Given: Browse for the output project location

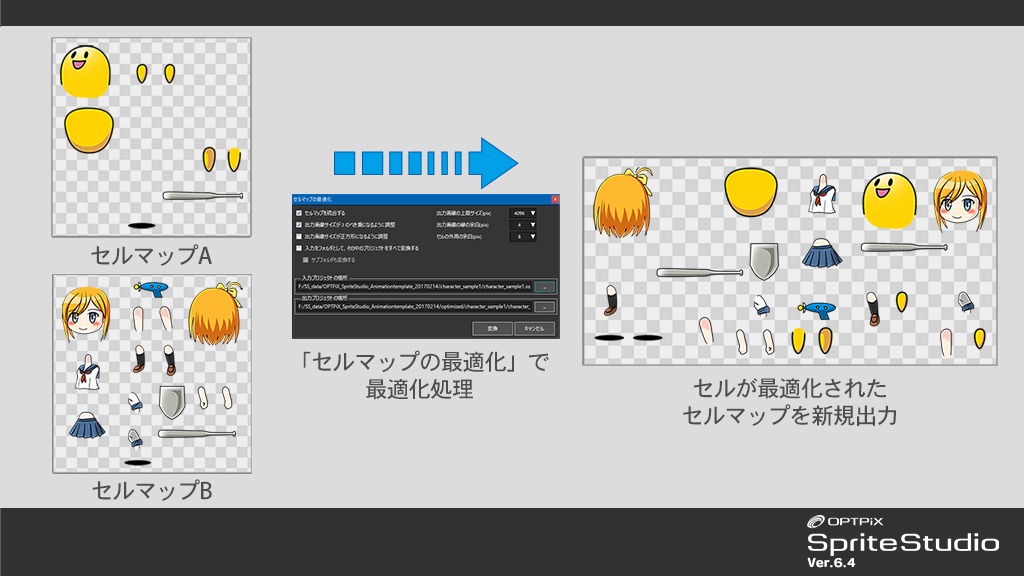Looking at the screenshot, I should coord(544,307).
